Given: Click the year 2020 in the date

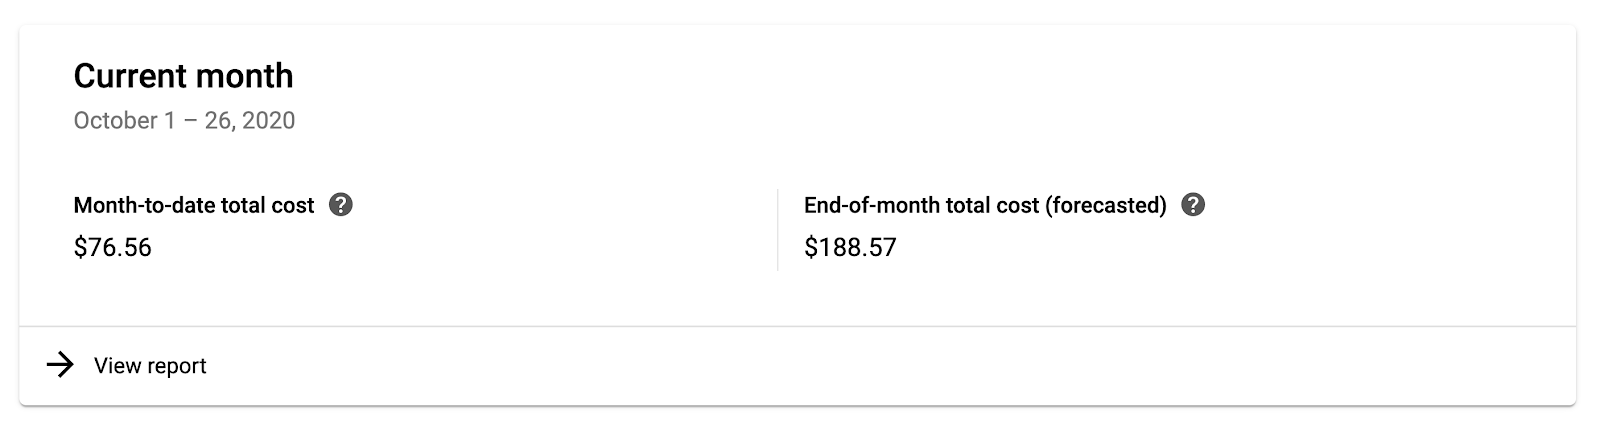Looking at the screenshot, I should coord(269,121).
